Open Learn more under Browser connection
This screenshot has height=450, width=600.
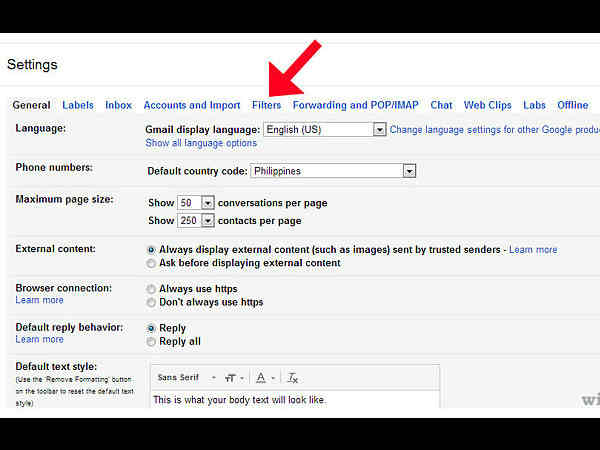(39, 300)
